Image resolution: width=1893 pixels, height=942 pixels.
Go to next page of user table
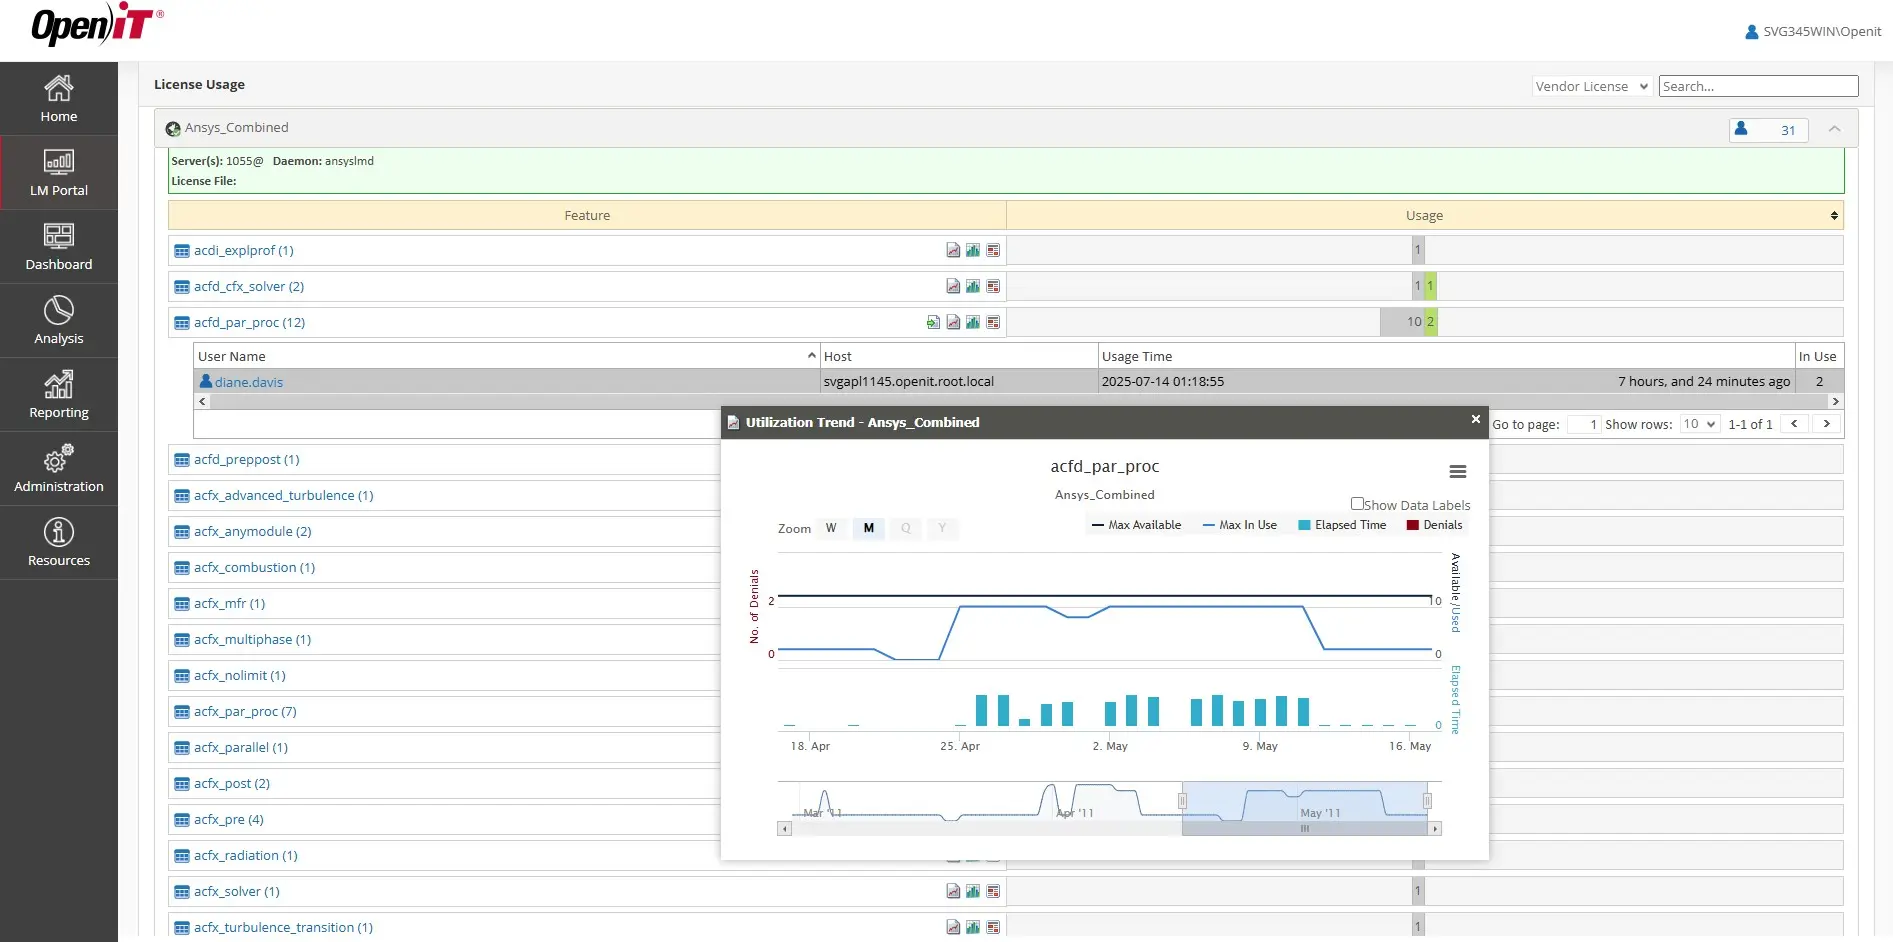coord(1827,424)
